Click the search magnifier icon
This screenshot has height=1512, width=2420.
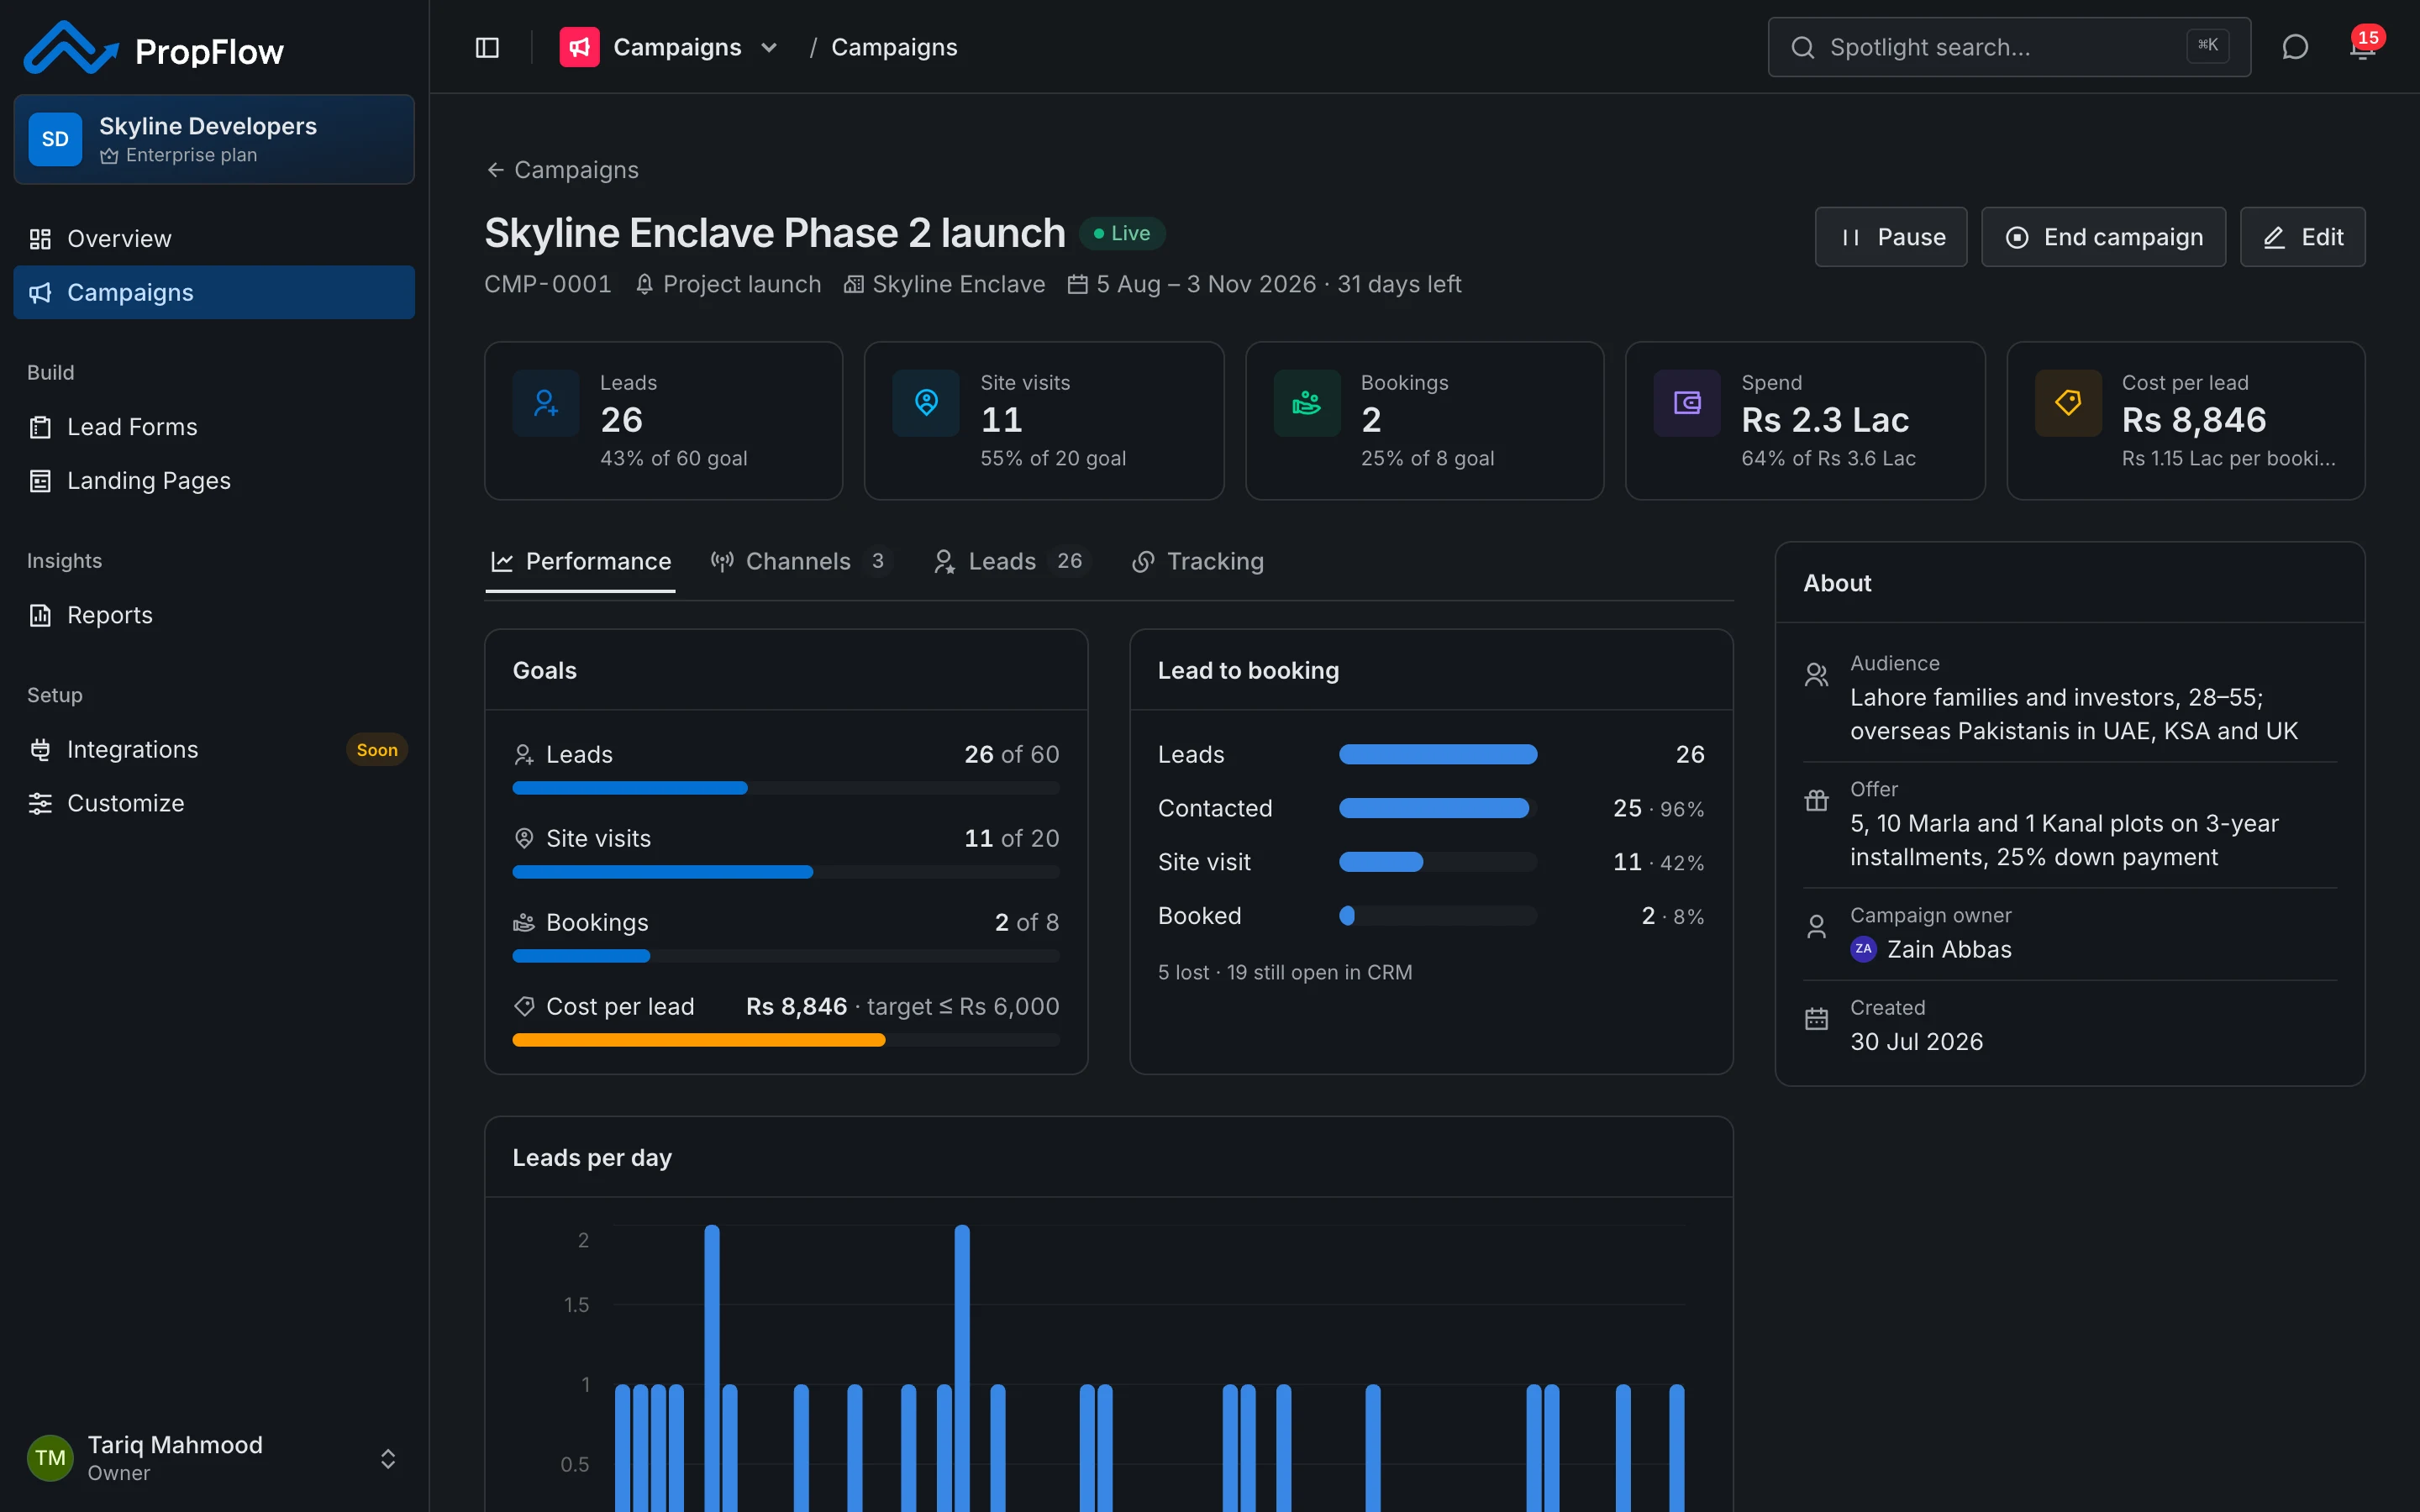pos(1802,47)
